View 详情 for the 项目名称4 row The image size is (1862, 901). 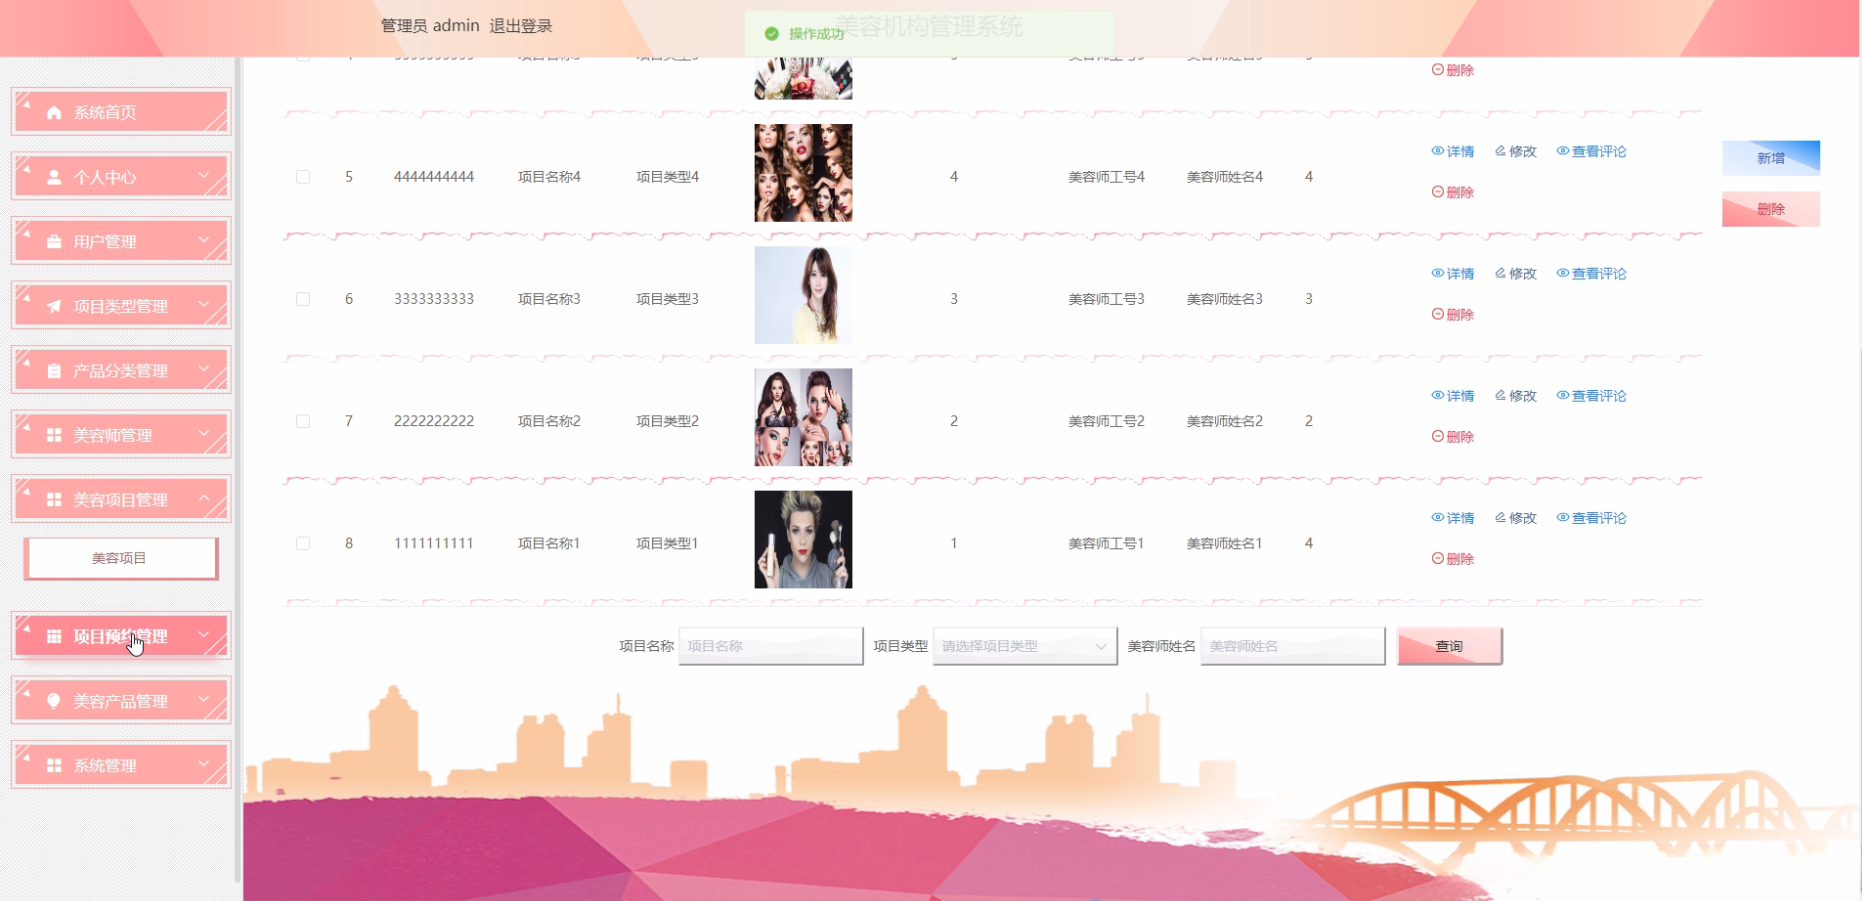[x=1453, y=151]
